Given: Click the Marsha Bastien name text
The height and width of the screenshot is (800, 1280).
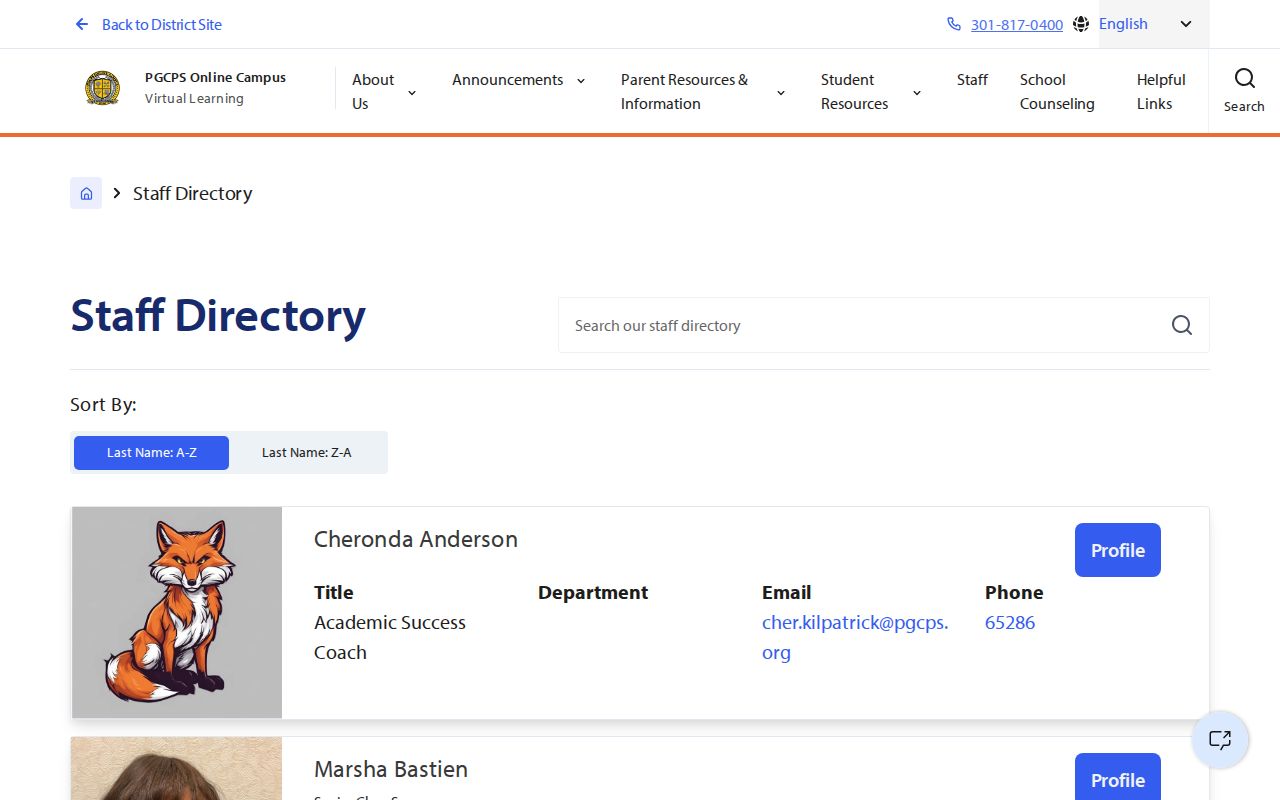Looking at the screenshot, I should 391,769.
